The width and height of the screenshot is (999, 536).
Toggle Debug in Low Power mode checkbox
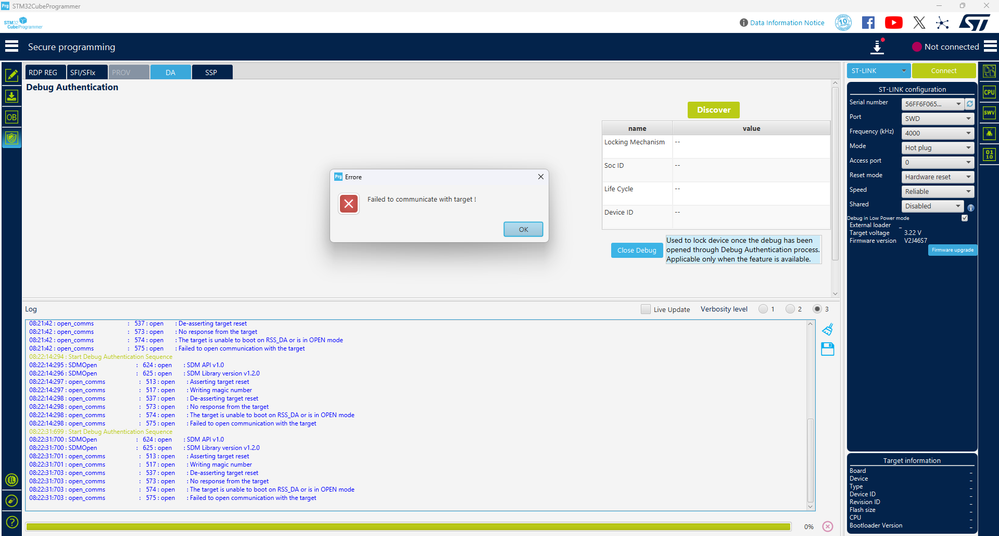click(965, 218)
